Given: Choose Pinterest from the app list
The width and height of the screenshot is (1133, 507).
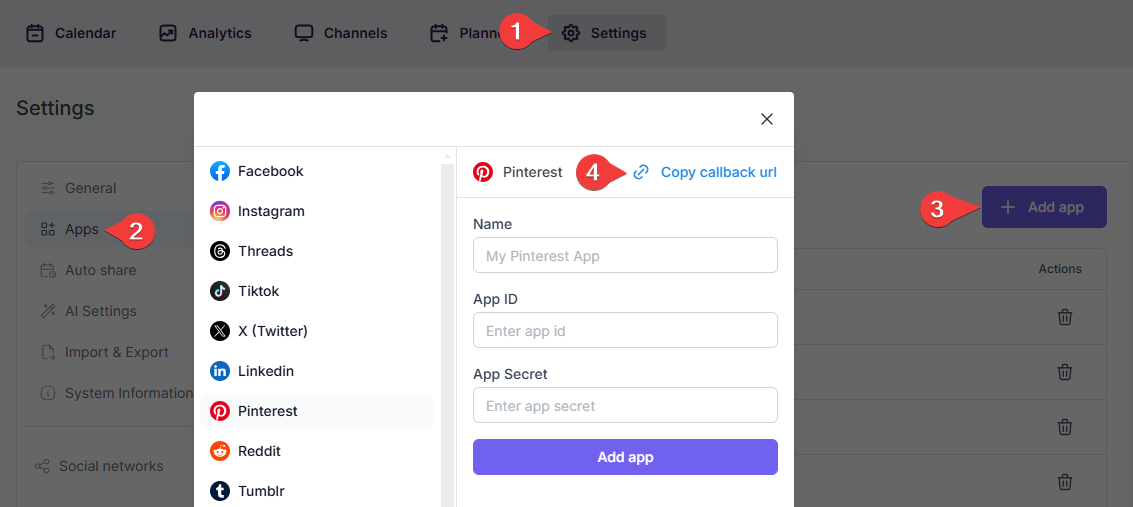Looking at the screenshot, I should 316,411.
